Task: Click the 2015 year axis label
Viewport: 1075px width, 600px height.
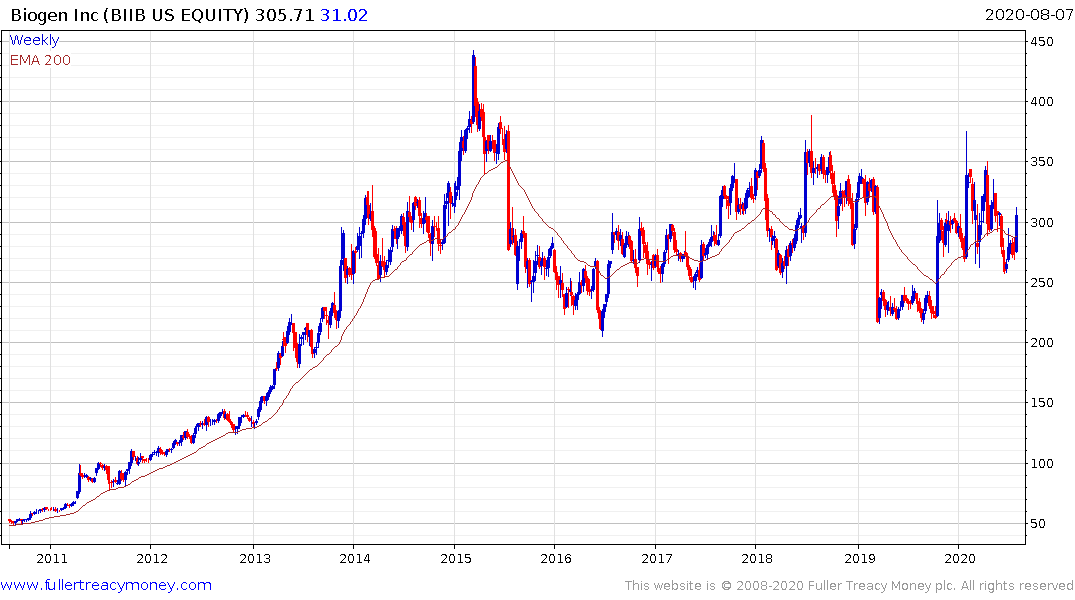Action: point(456,558)
